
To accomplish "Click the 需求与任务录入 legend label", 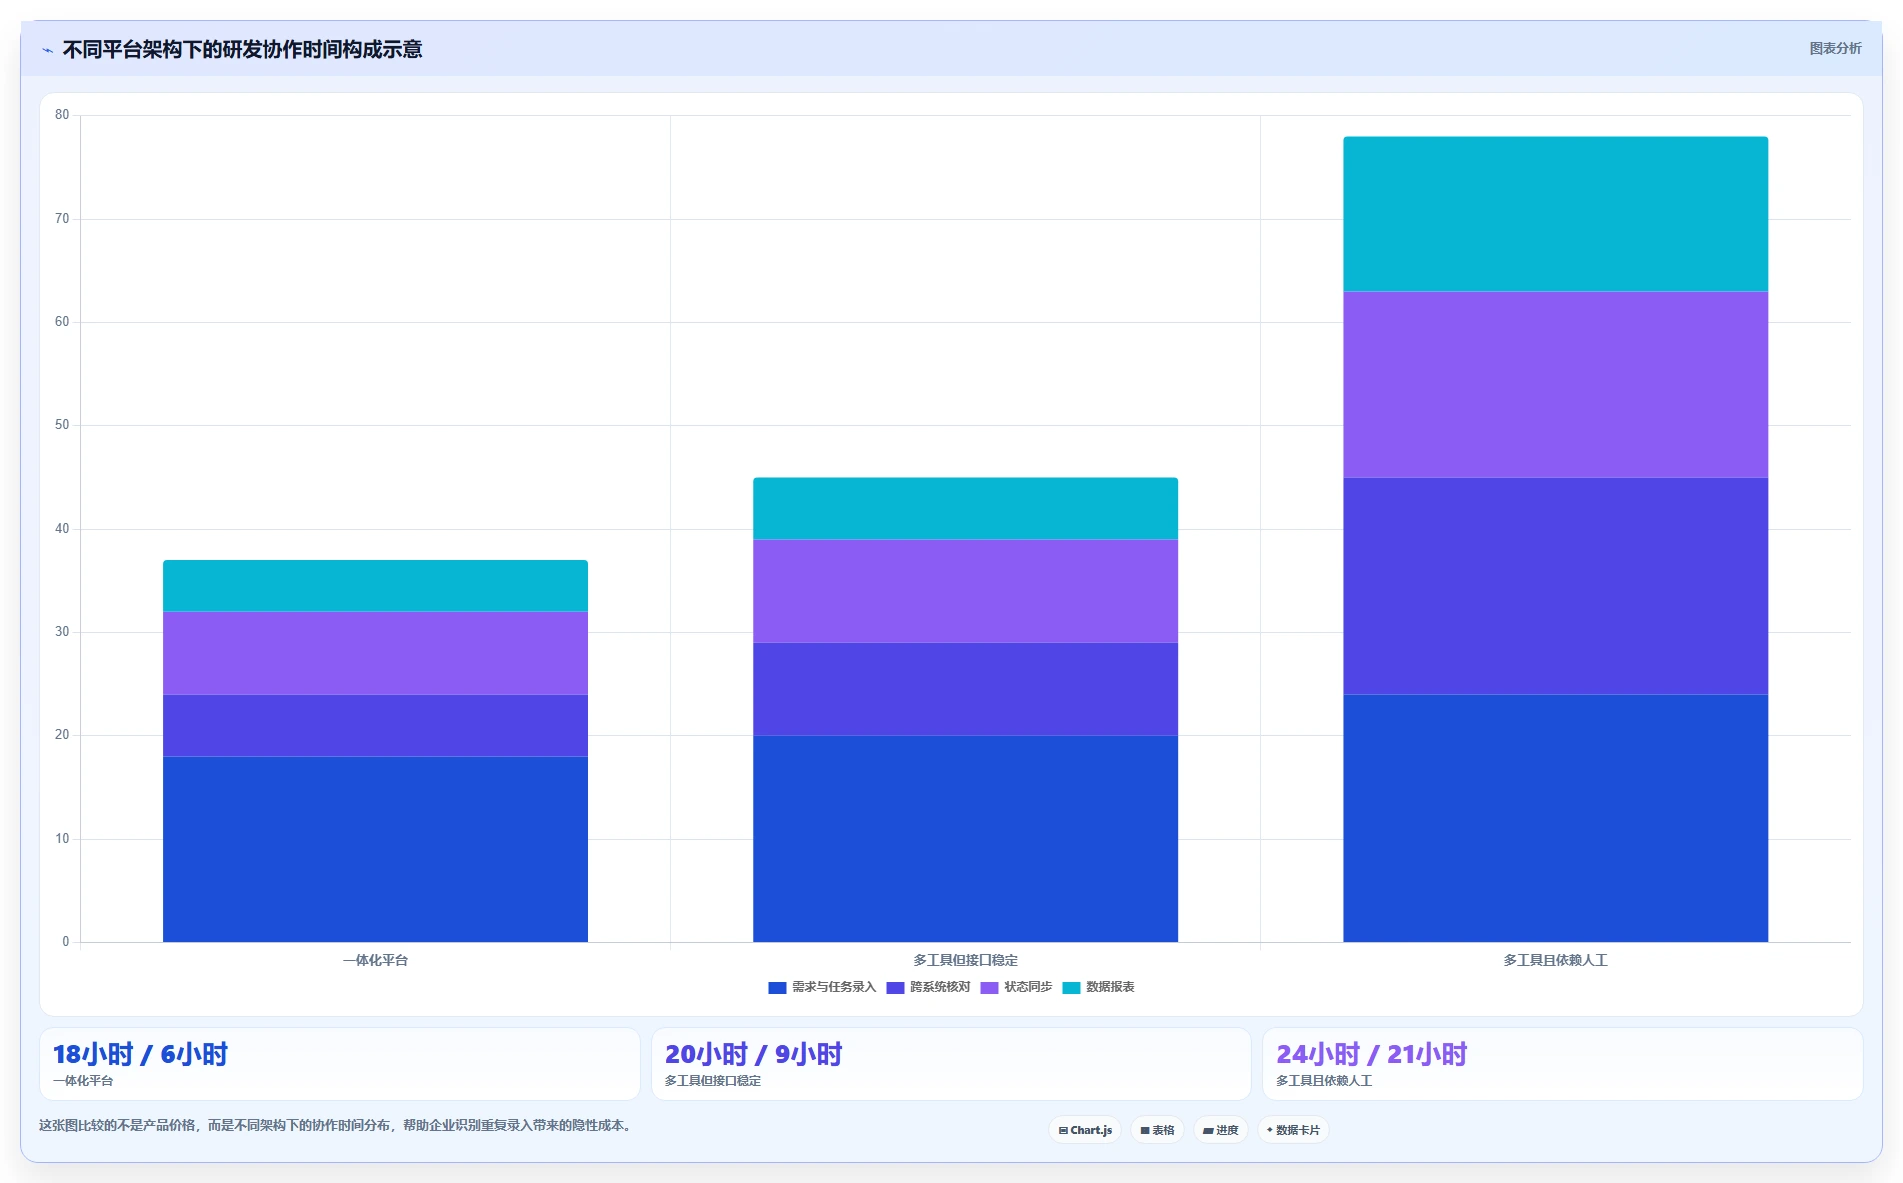I will click(834, 987).
